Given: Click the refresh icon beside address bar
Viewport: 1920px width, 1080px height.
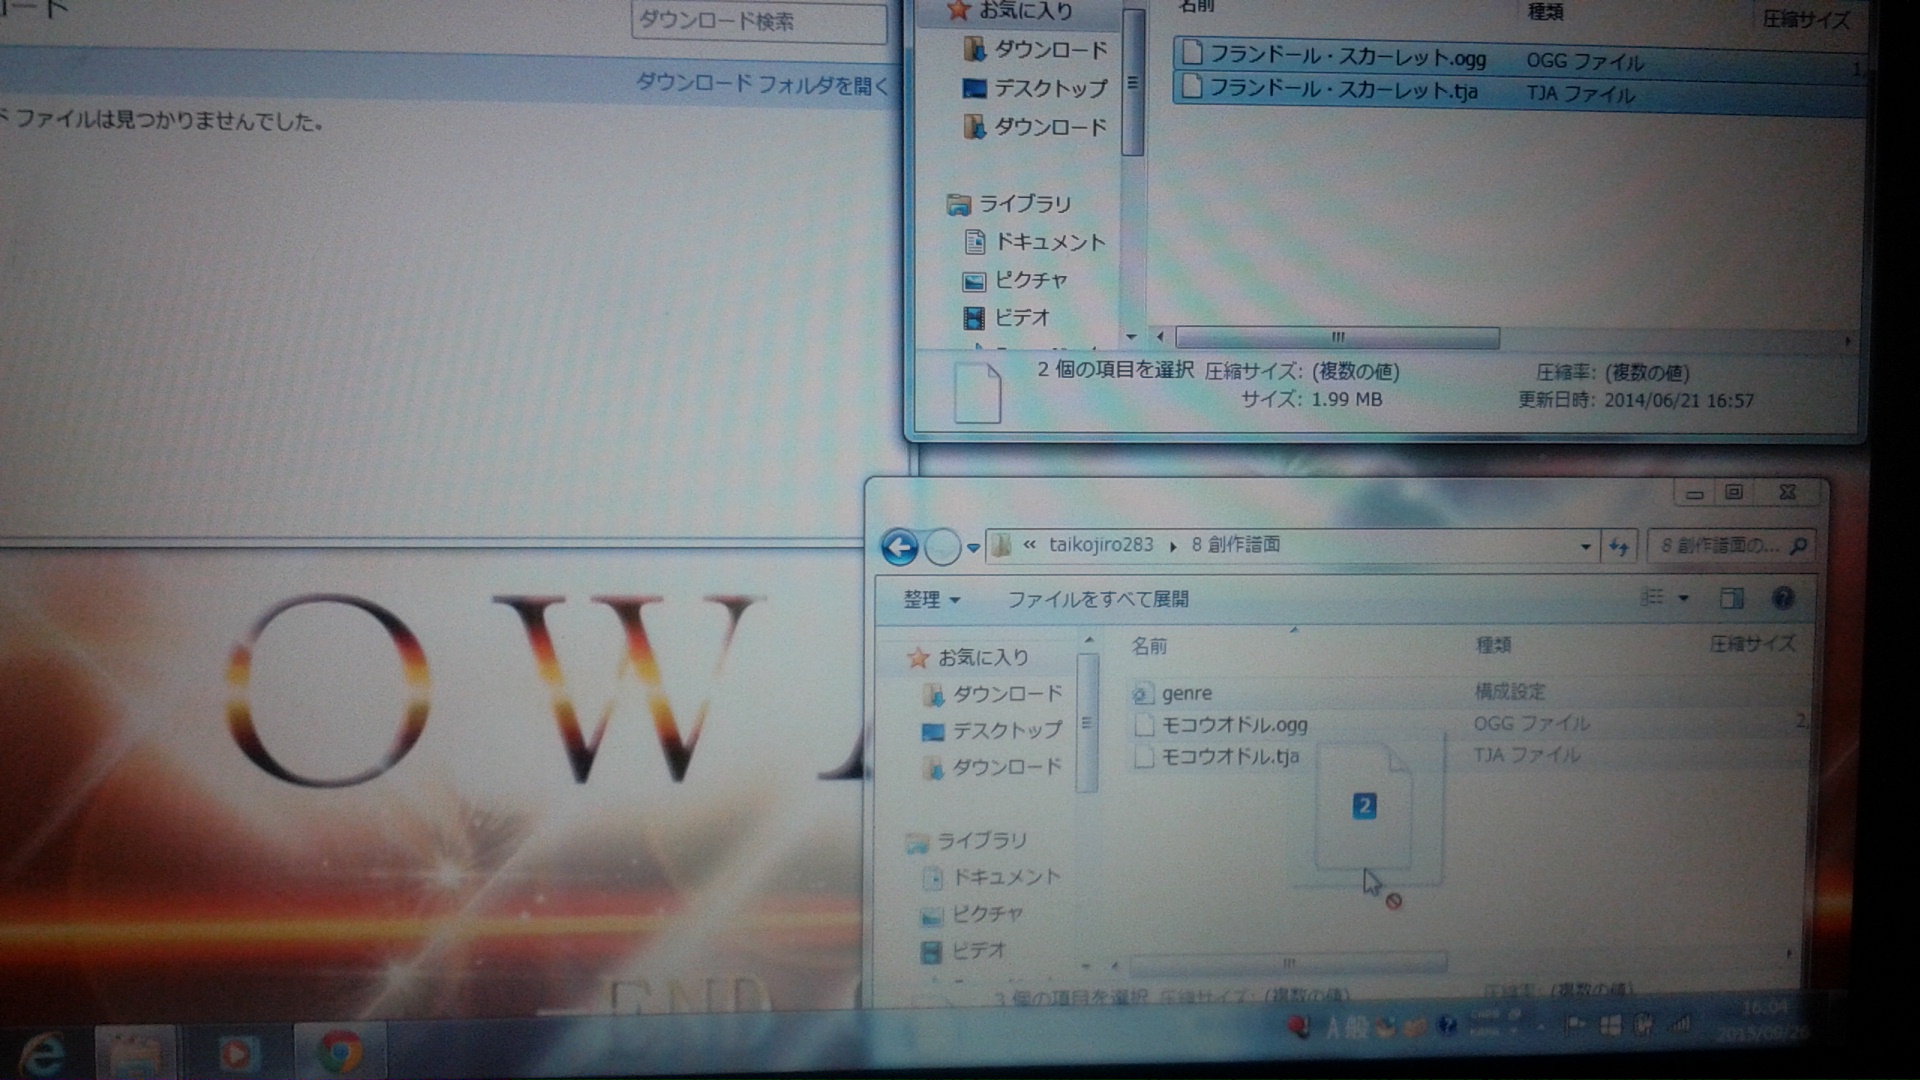Looking at the screenshot, I should pos(1619,546).
